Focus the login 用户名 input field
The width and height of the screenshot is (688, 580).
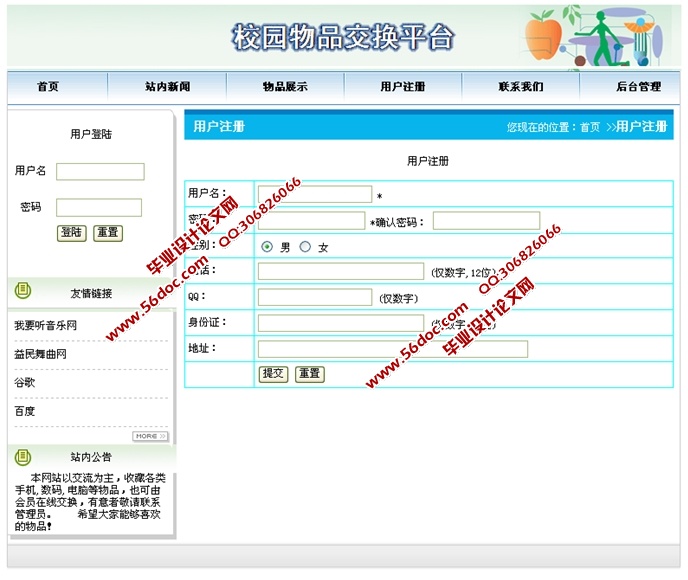[100, 172]
